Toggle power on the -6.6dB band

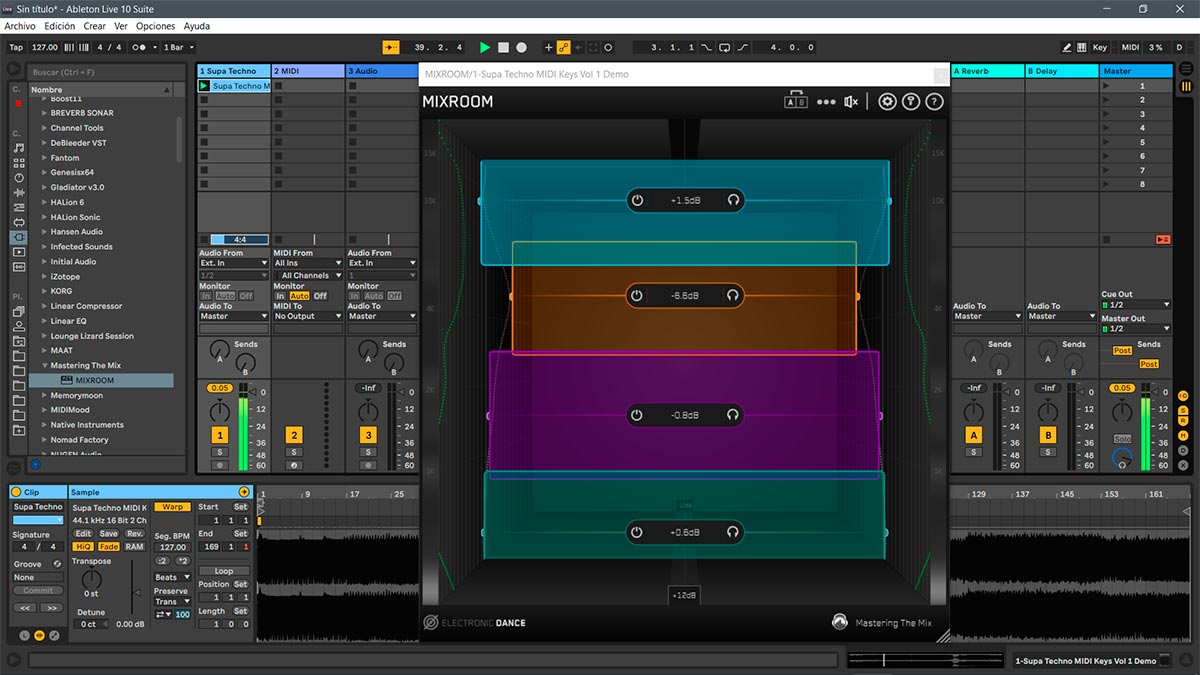637,295
